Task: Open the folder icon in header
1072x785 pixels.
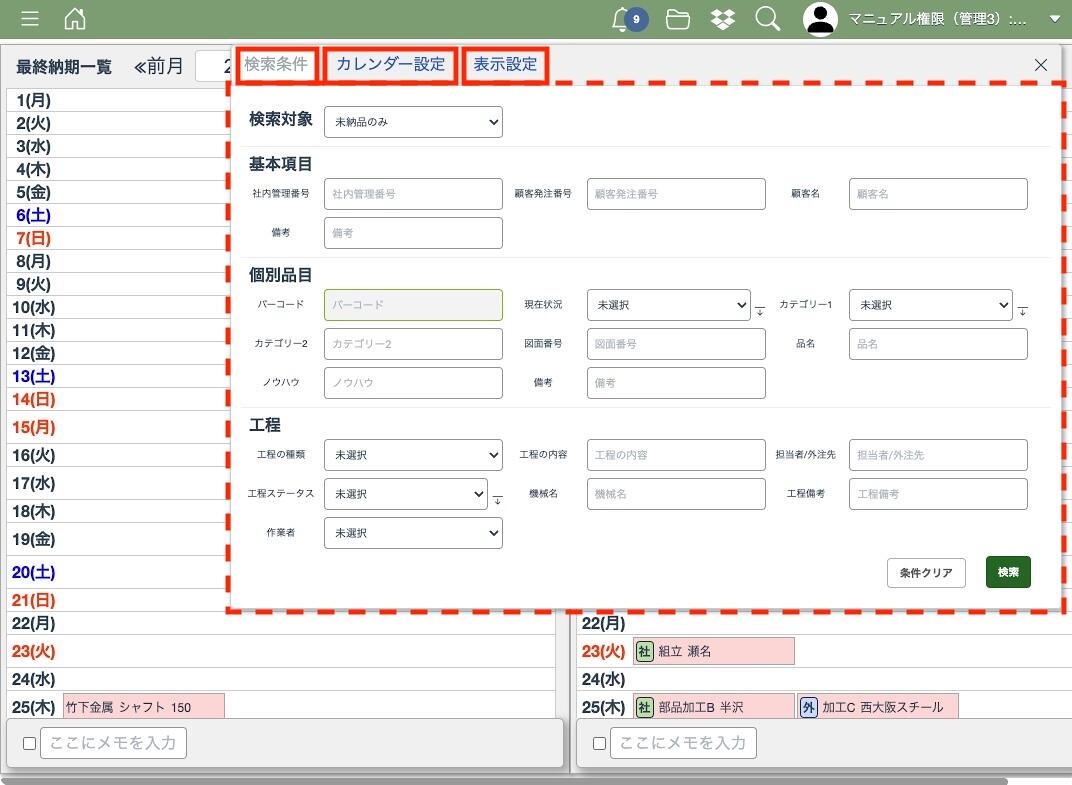Action: tap(678, 19)
